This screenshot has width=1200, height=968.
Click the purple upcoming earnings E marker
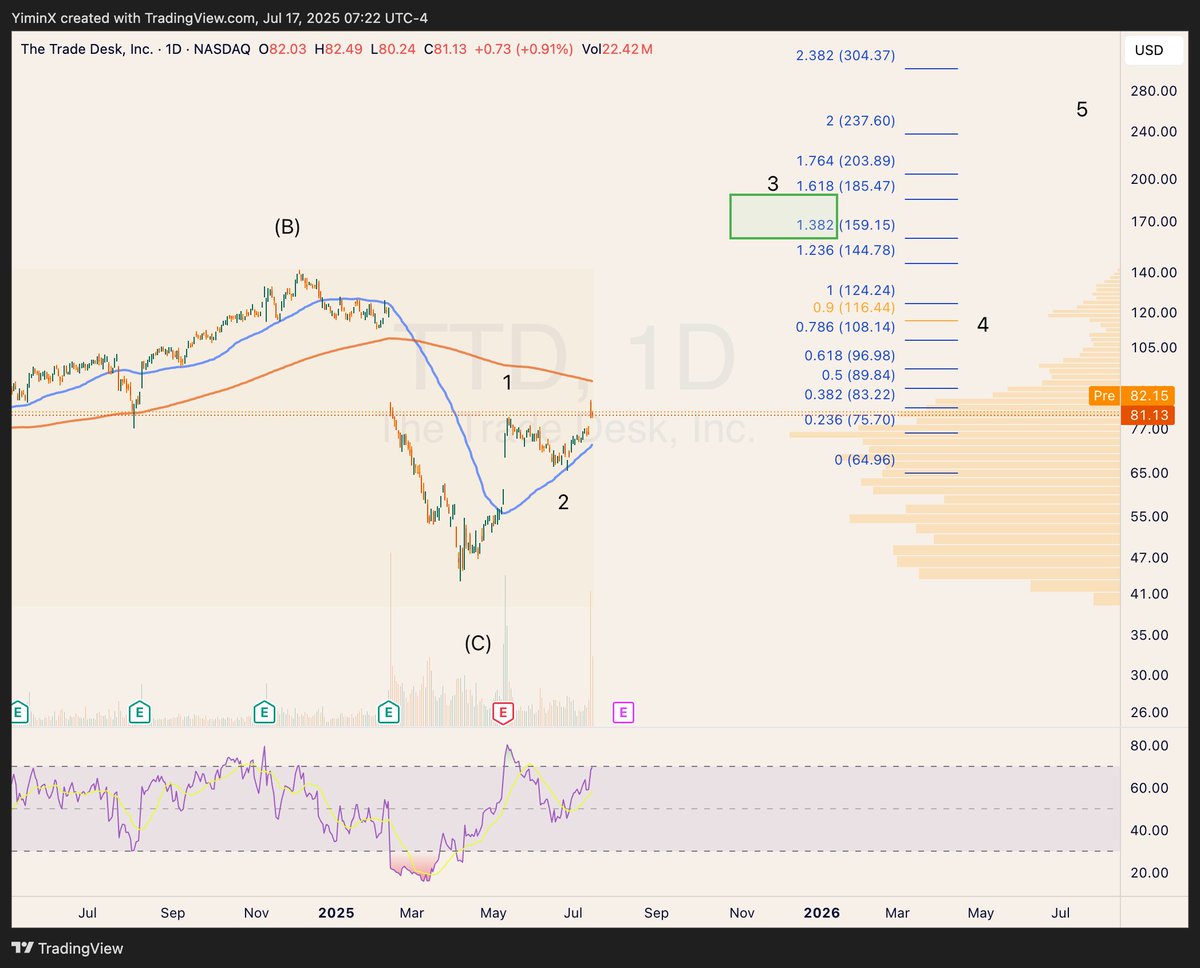click(623, 712)
